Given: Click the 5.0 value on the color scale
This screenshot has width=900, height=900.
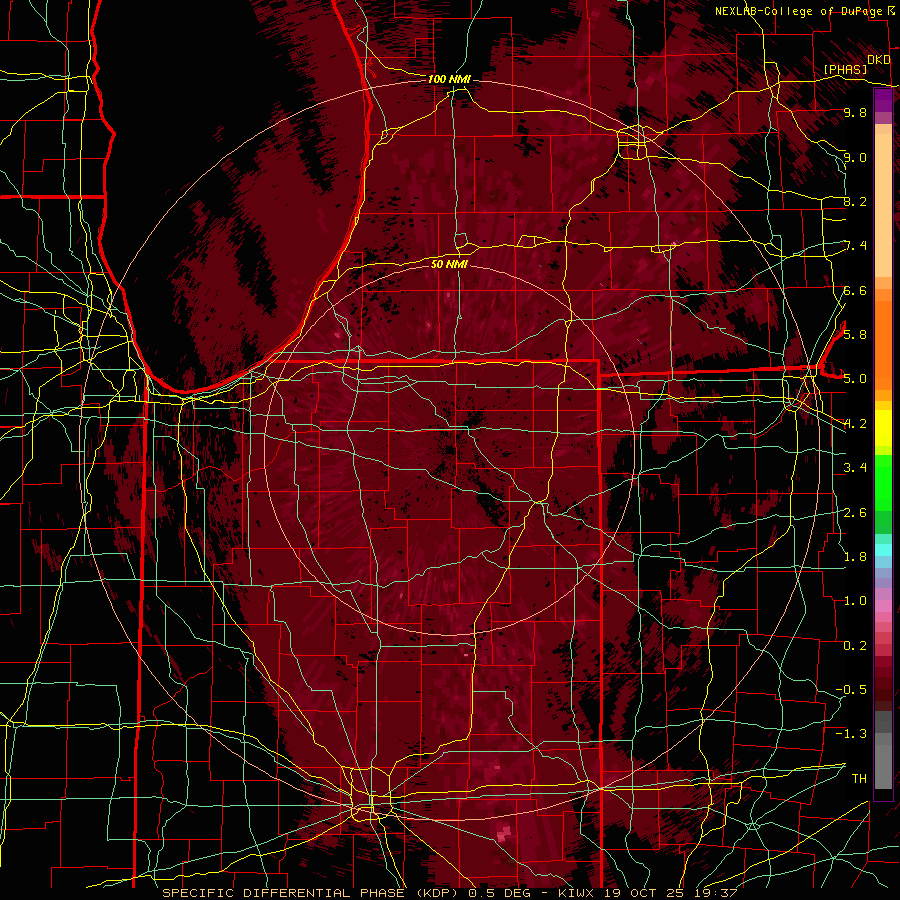Looking at the screenshot, I should 855,379.
